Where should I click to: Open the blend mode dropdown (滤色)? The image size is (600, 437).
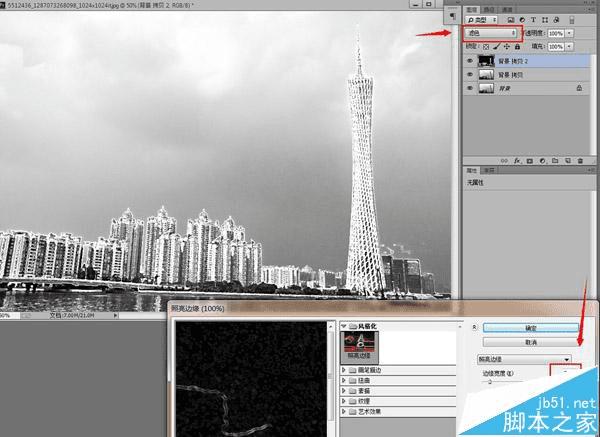492,33
